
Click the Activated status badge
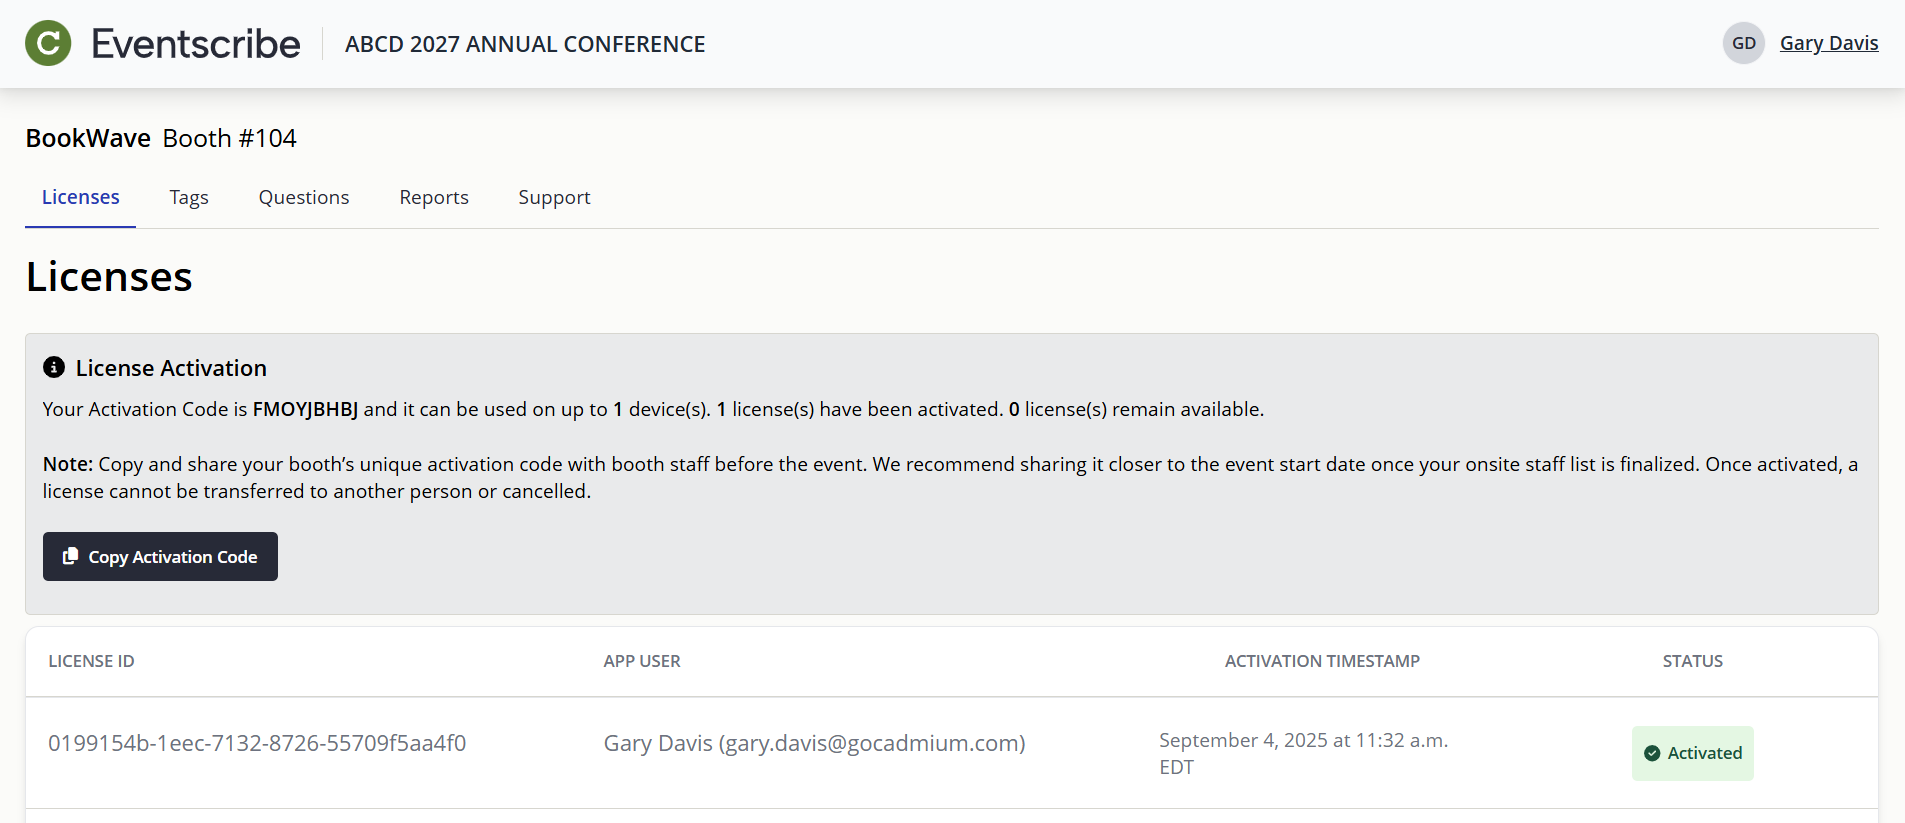1692,753
